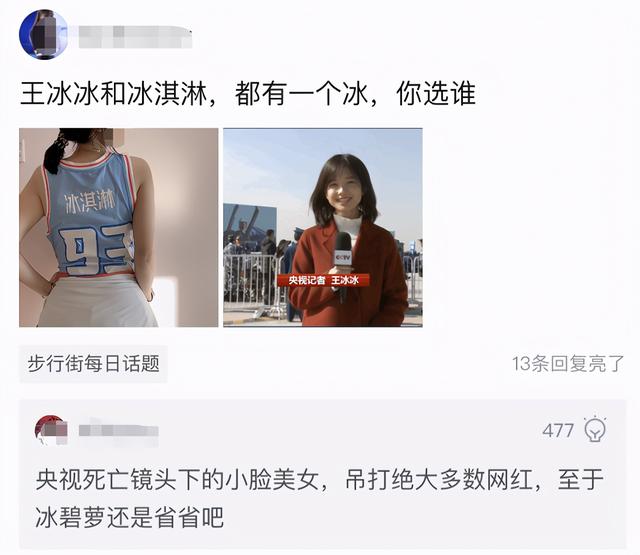This screenshot has height=555, width=640.
Task: Open the original poster's round avatar
Action: coord(44,35)
